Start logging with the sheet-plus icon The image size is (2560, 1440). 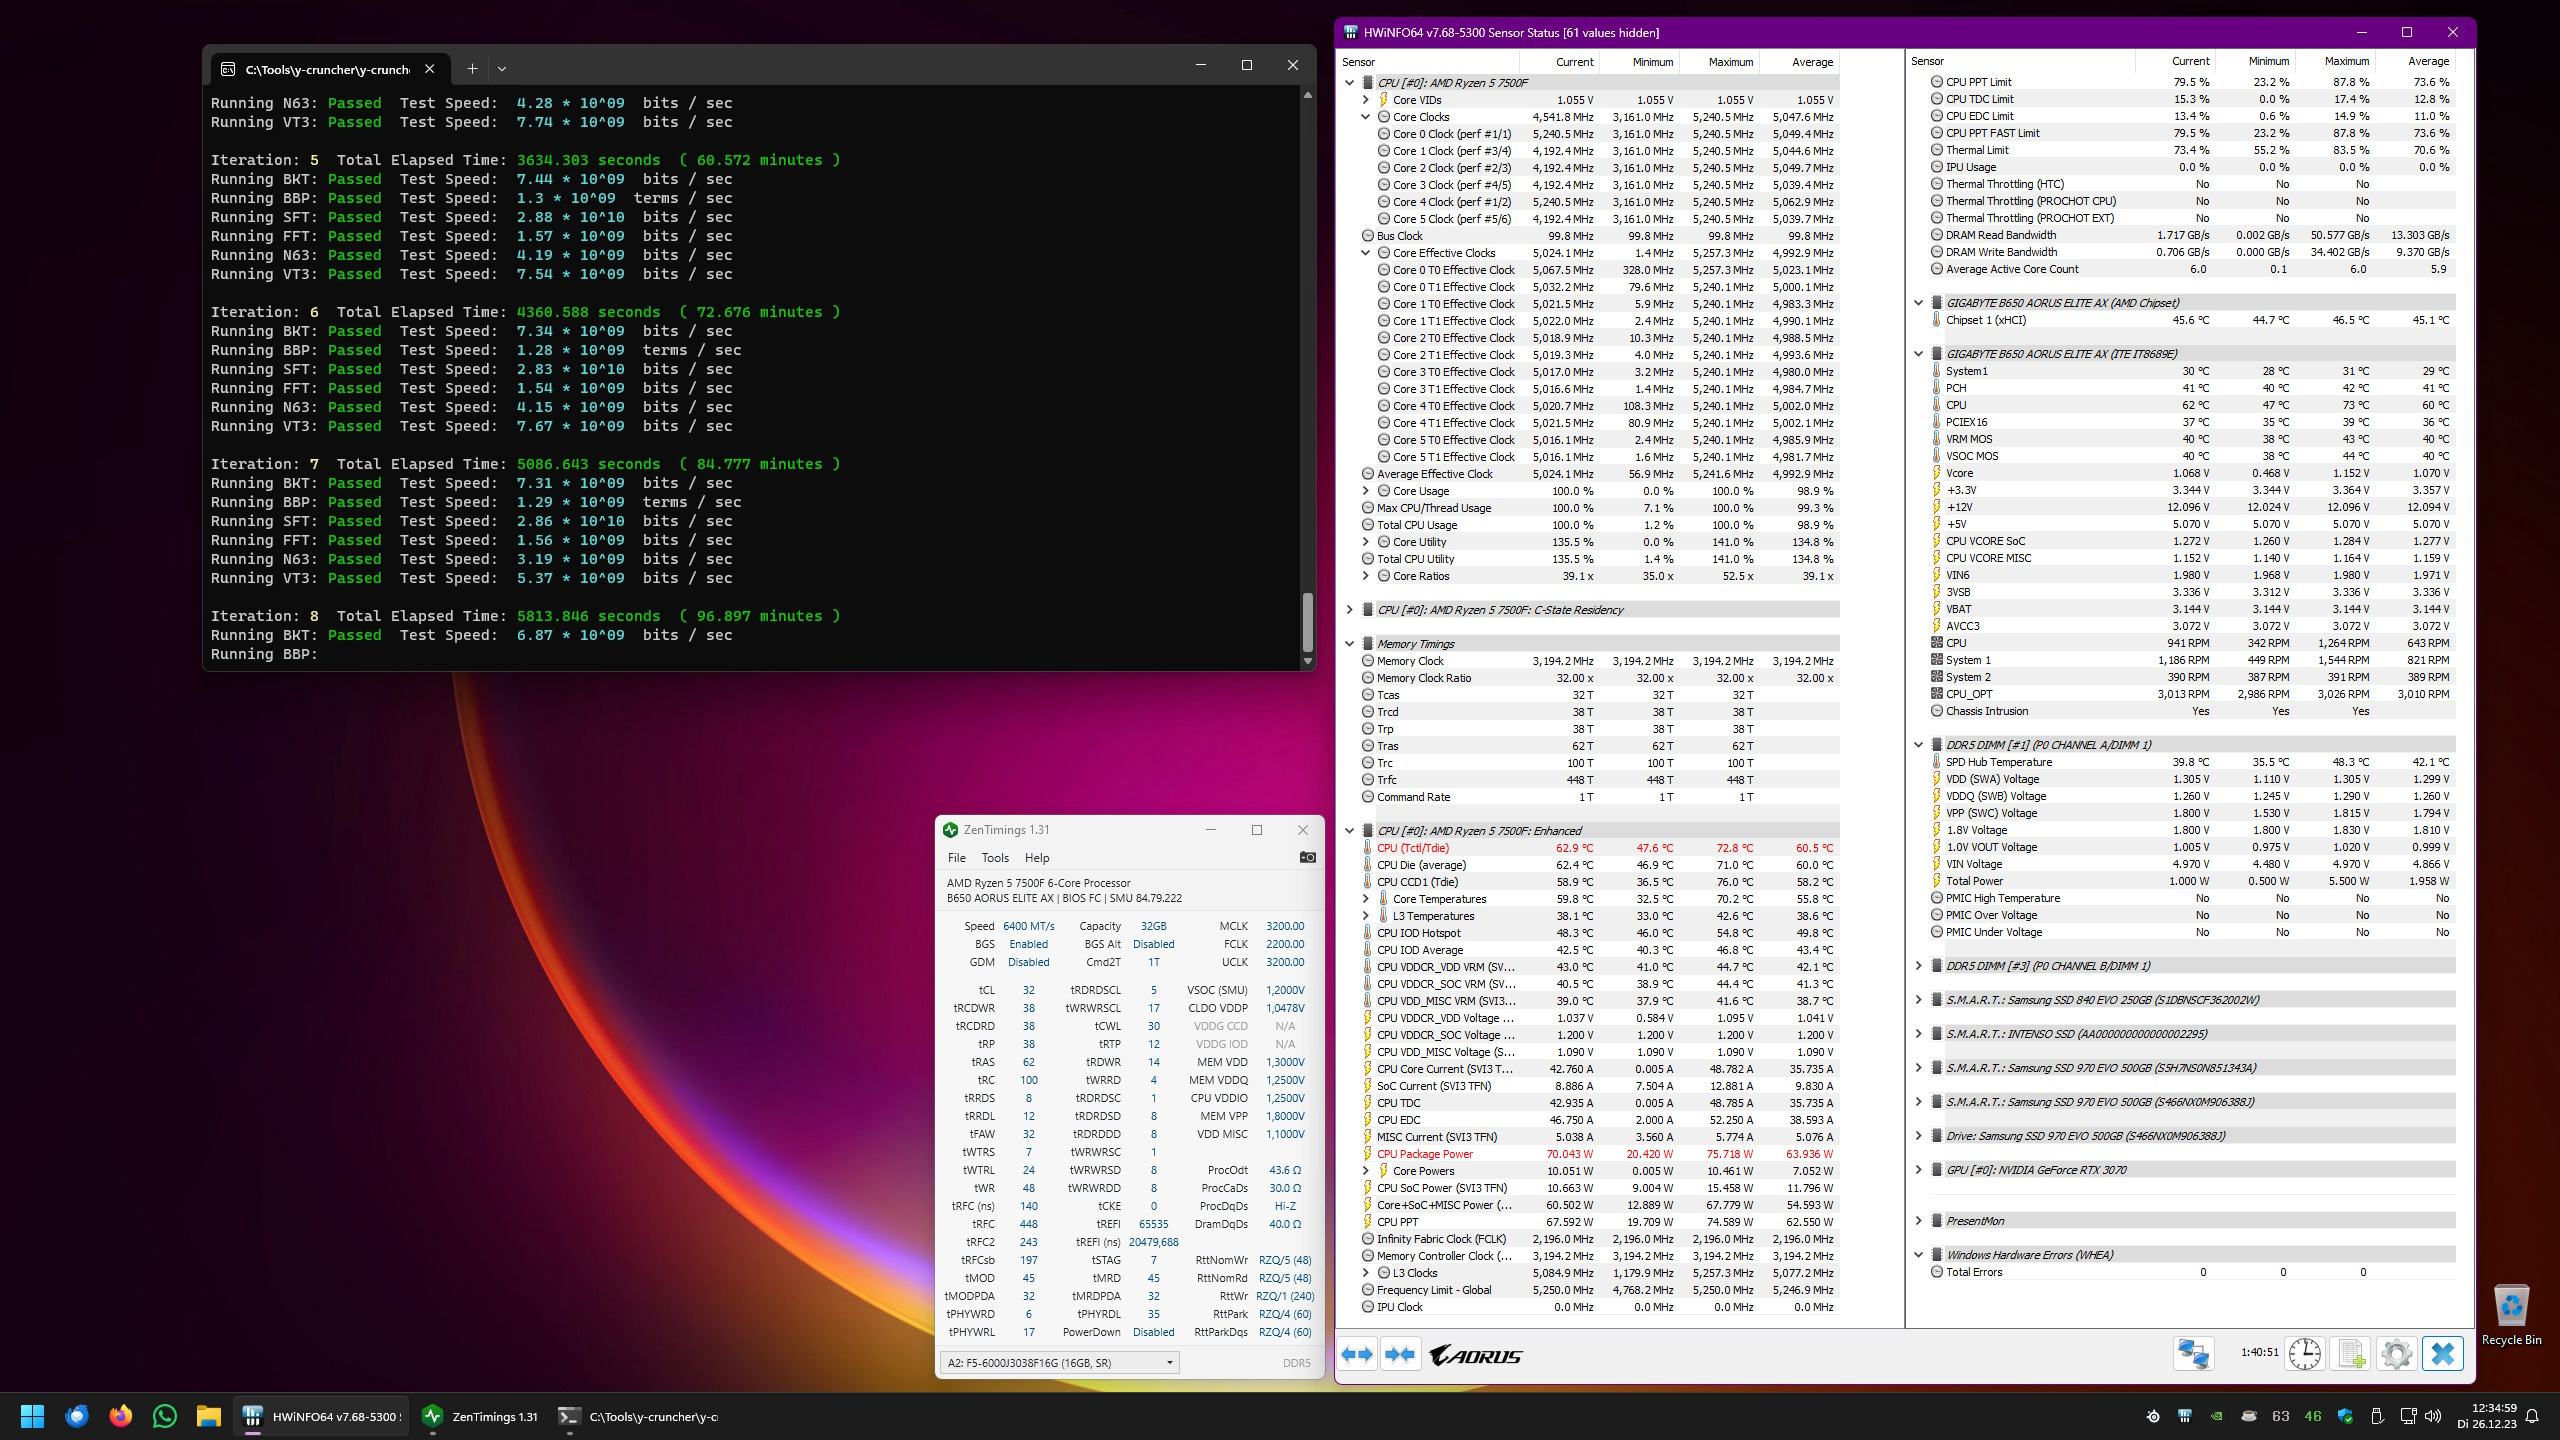(2351, 1354)
